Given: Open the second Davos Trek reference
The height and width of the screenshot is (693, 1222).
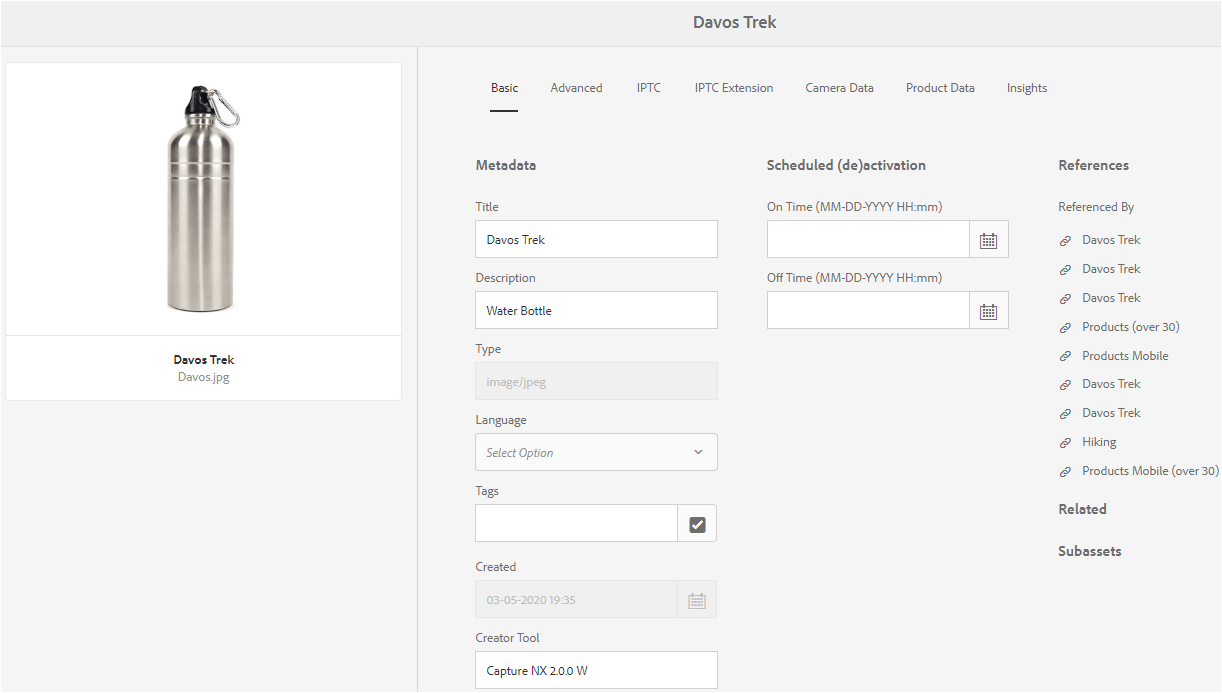Looking at the screenshot, I should click(x=1111, y=268).
